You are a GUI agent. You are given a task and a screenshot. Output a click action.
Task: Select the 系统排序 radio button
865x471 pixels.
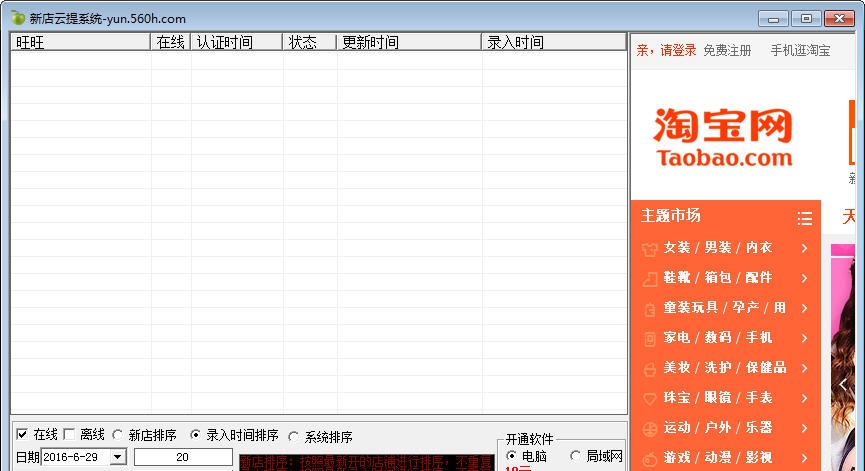point(293,437)
